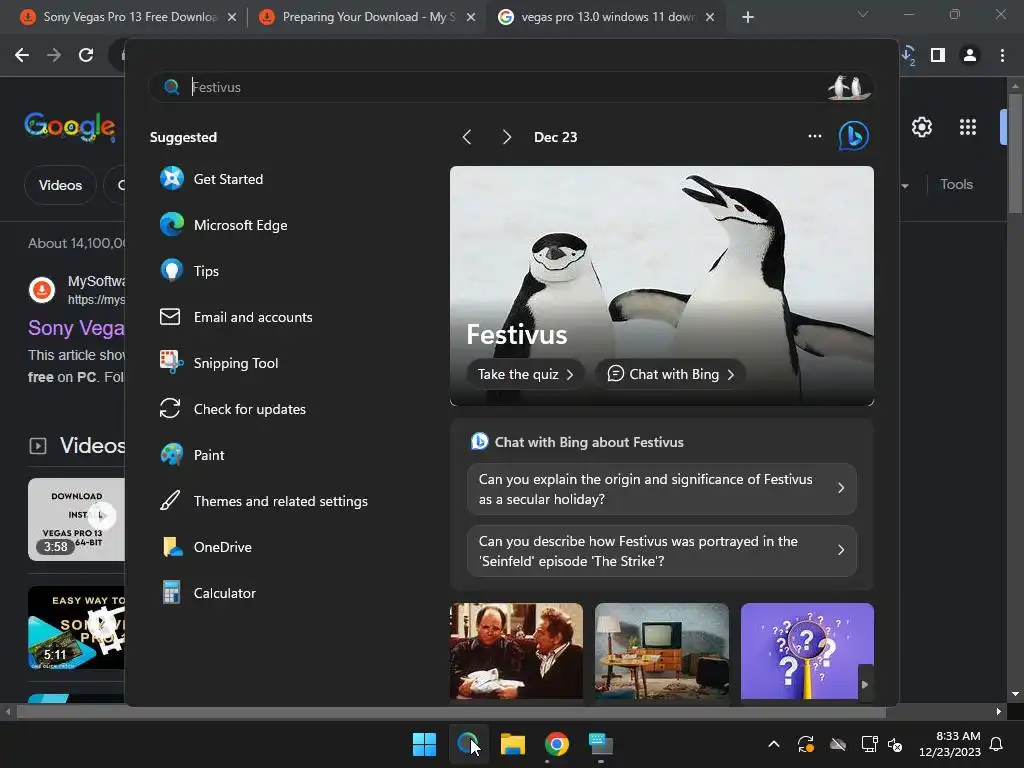This screenshot has height=768, width=1024.
Task: Open notifications bell in taskbar
Action: pyautogui.click(x=997, y=744)
